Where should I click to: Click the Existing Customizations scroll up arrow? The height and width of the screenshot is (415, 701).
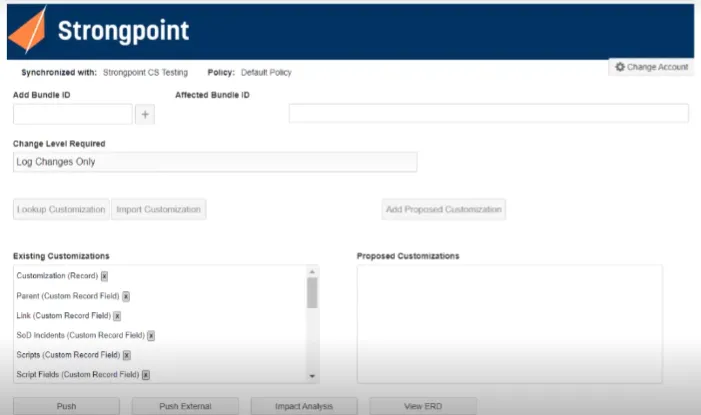312,271
